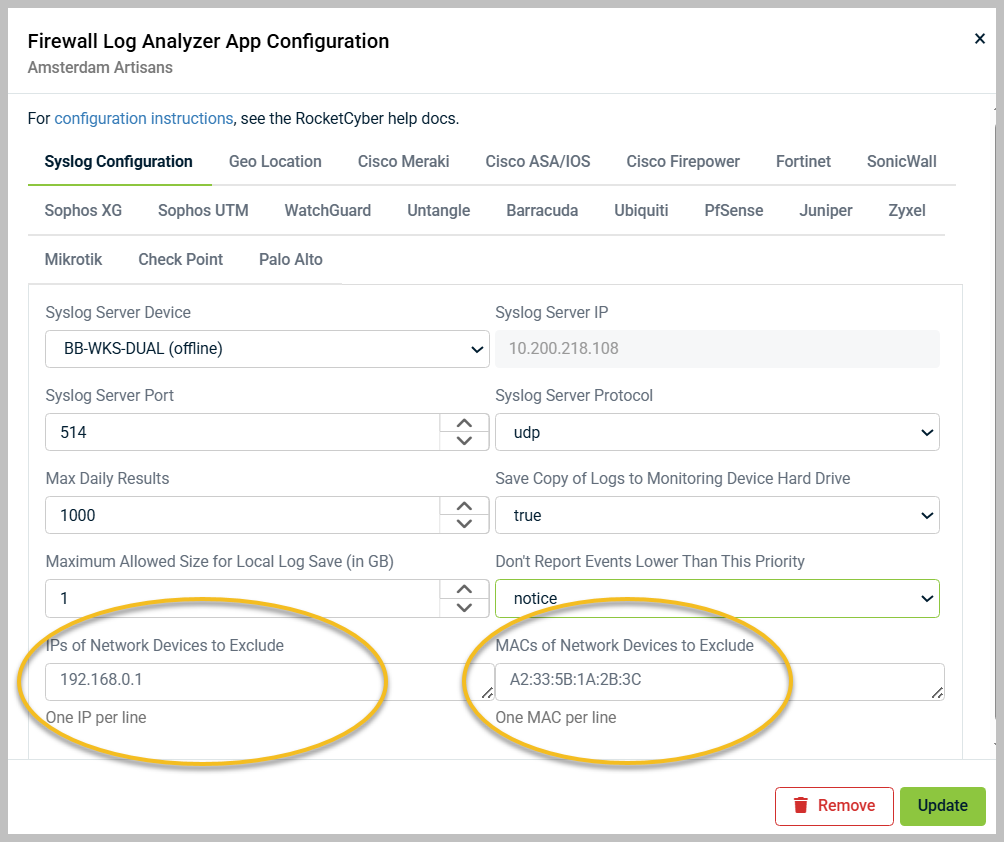Increase the Maximum Allowed Size value
This screenshot has width=1004, height=842.
click(464, 590)
